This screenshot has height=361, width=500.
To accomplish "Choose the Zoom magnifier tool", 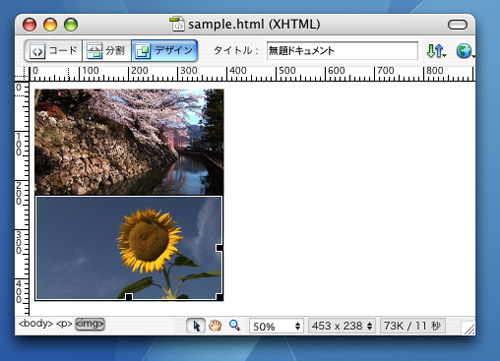I will [235, 325].
